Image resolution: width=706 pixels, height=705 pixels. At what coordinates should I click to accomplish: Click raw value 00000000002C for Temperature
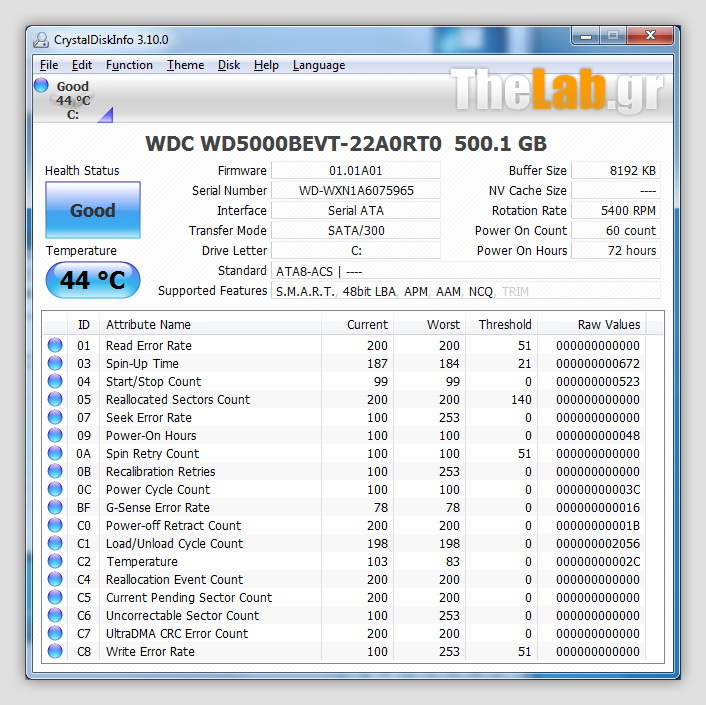point(597,562)
